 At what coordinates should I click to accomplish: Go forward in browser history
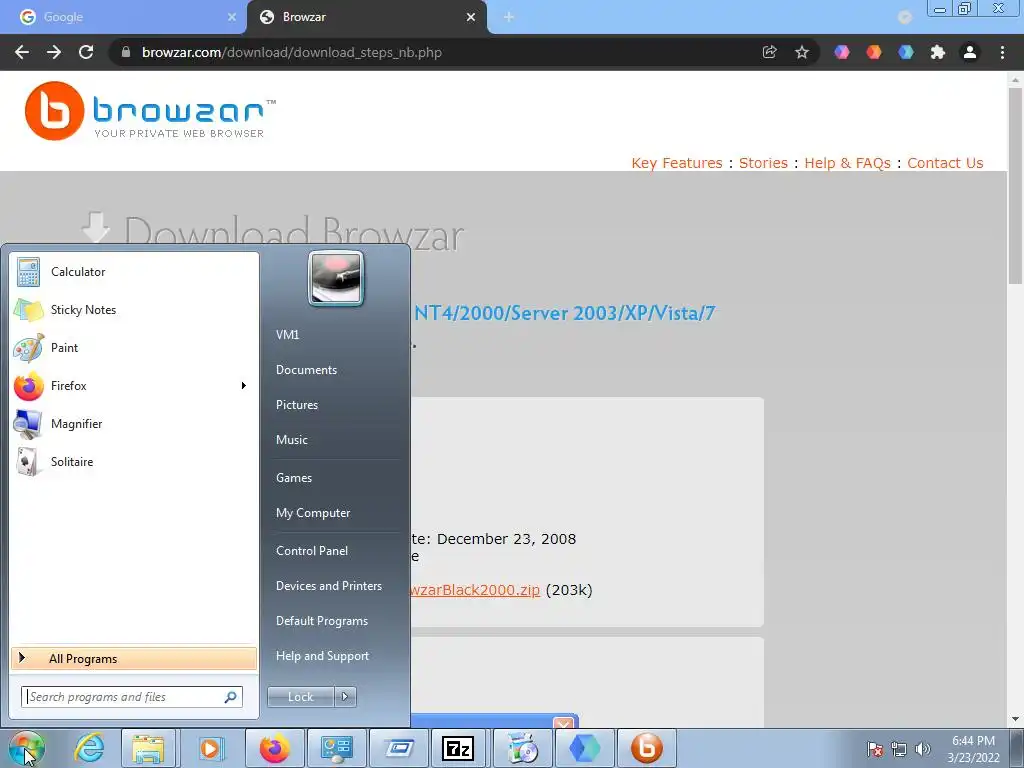(54, 52)
